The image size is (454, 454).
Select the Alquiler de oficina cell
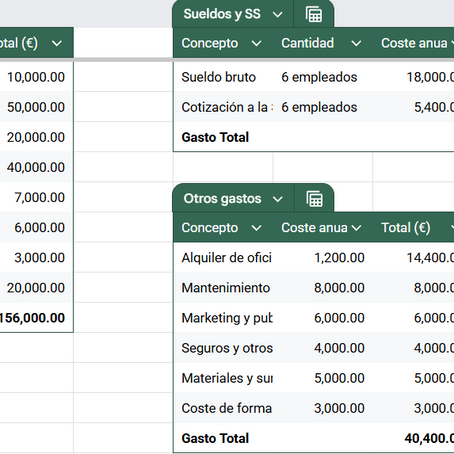coord(226,258)
